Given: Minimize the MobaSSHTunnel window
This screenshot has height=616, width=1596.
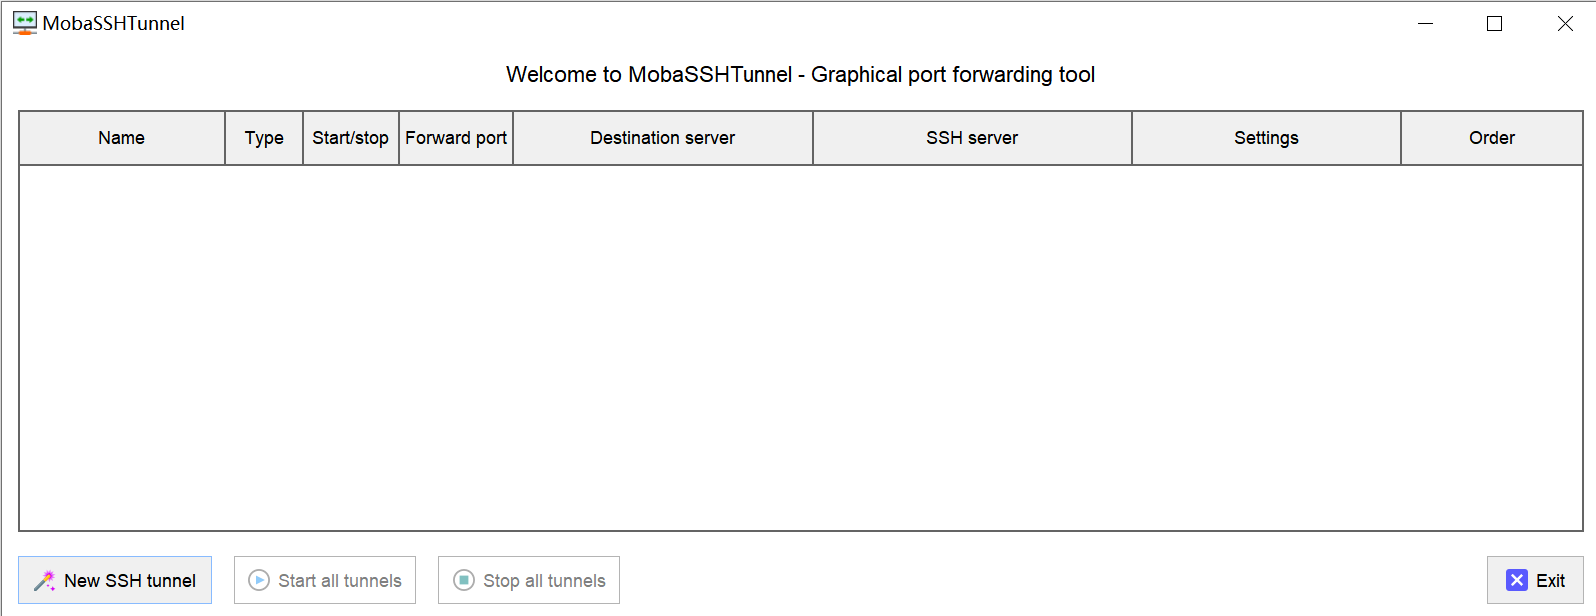Looking at the screenshot, I should (1425, 24).
